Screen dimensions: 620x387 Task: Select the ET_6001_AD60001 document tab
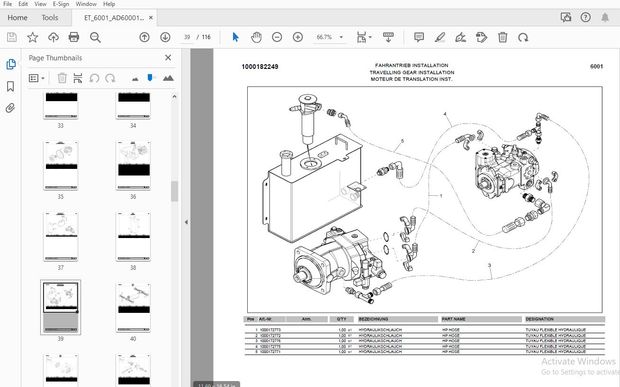[113, 18]
